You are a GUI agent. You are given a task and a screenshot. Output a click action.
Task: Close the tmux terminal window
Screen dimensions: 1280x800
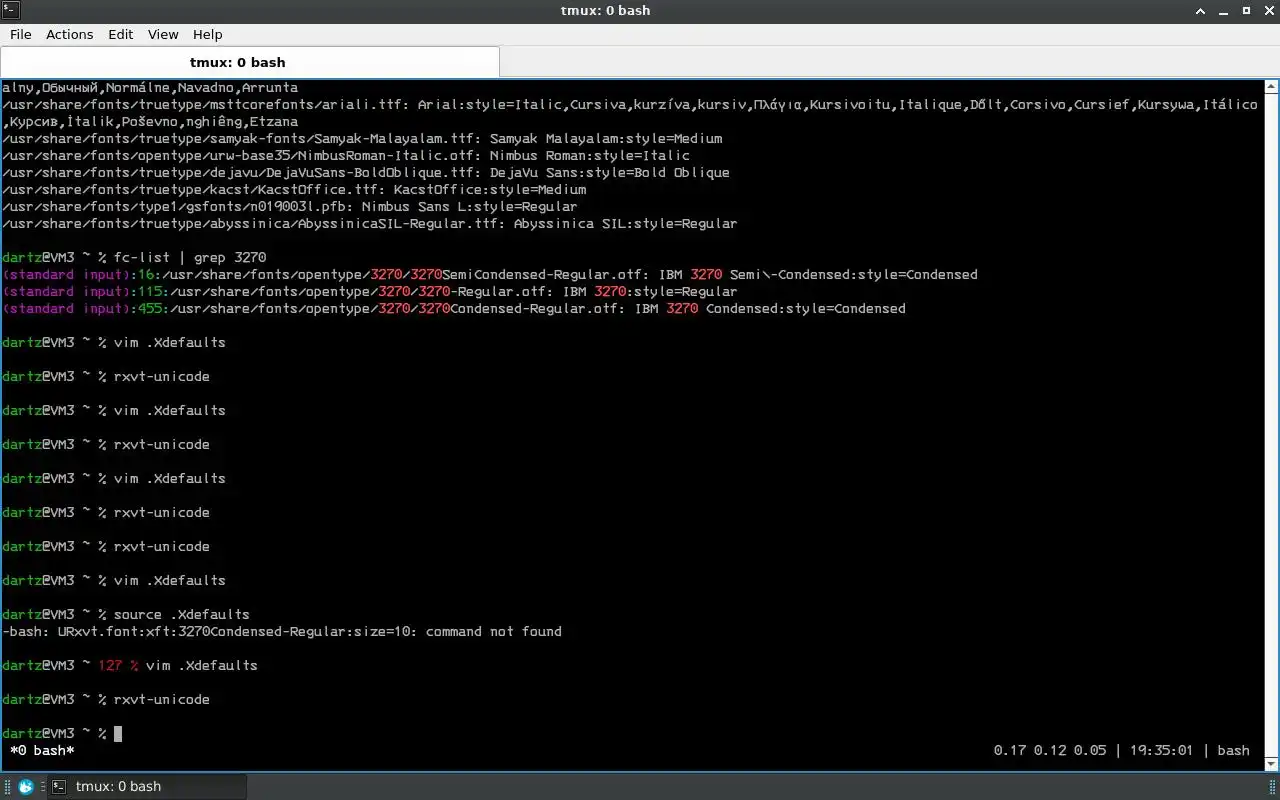coord(1268,10)
